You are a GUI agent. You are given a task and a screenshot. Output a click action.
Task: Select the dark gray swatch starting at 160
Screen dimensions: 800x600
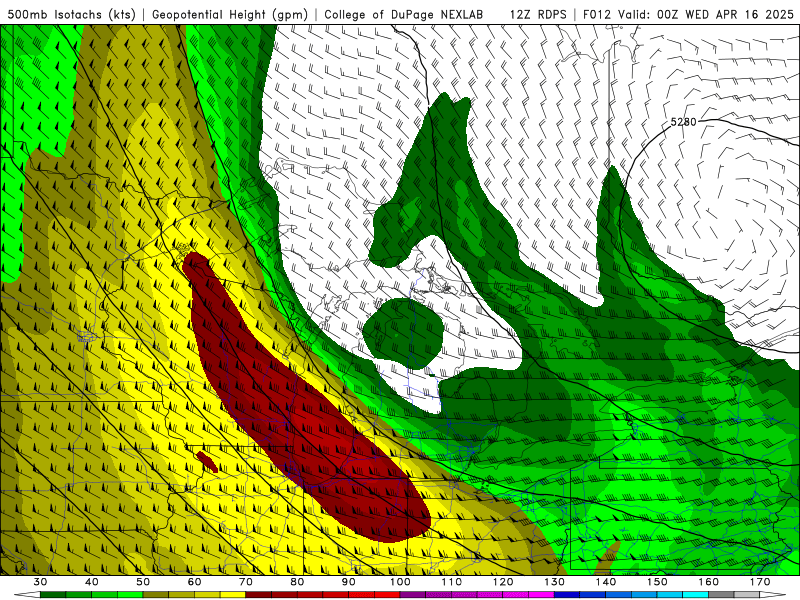click(721, 595)
